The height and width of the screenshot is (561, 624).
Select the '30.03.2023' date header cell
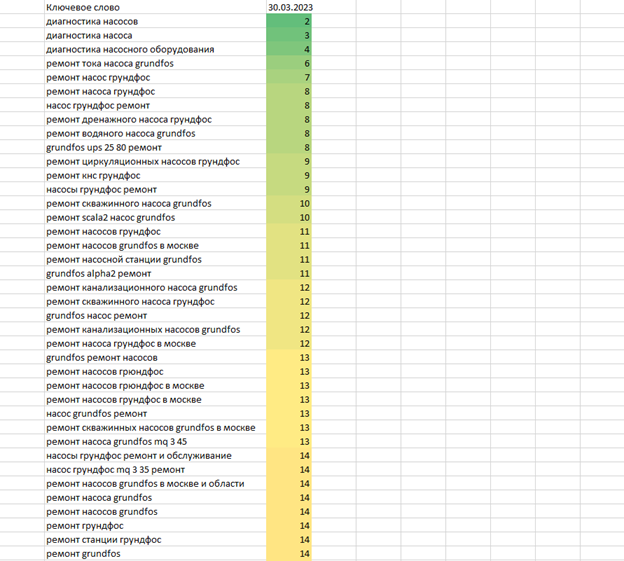point(289,7)
